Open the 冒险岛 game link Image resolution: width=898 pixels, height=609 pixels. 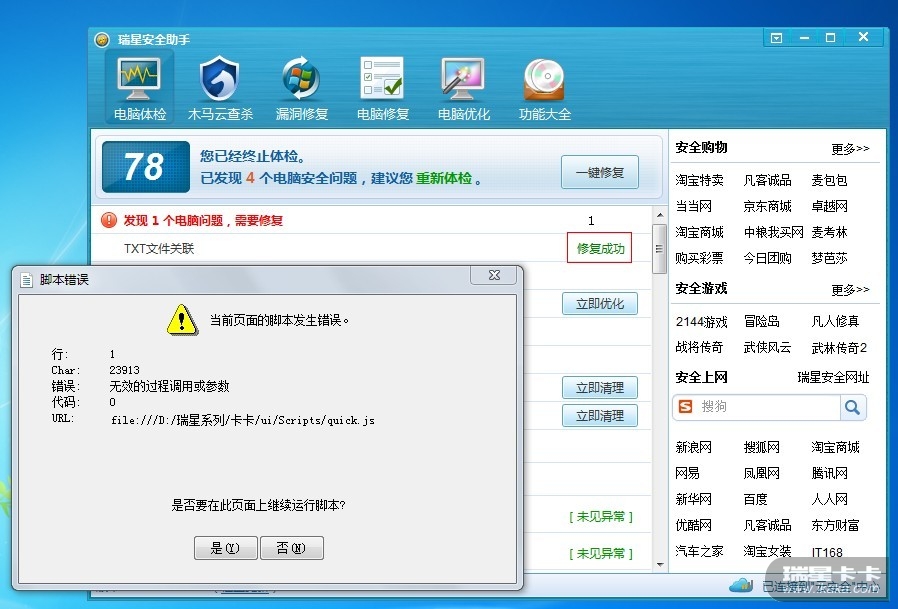coord(762,321)
